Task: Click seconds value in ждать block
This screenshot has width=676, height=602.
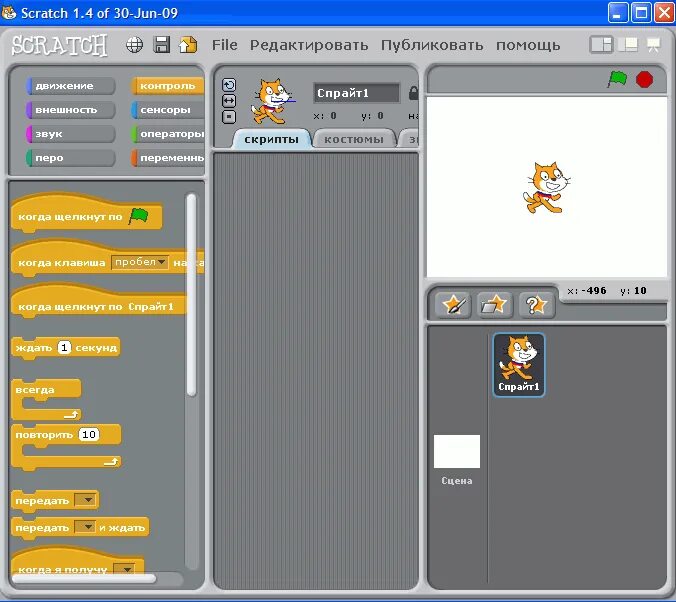Action: click(64, 347)
